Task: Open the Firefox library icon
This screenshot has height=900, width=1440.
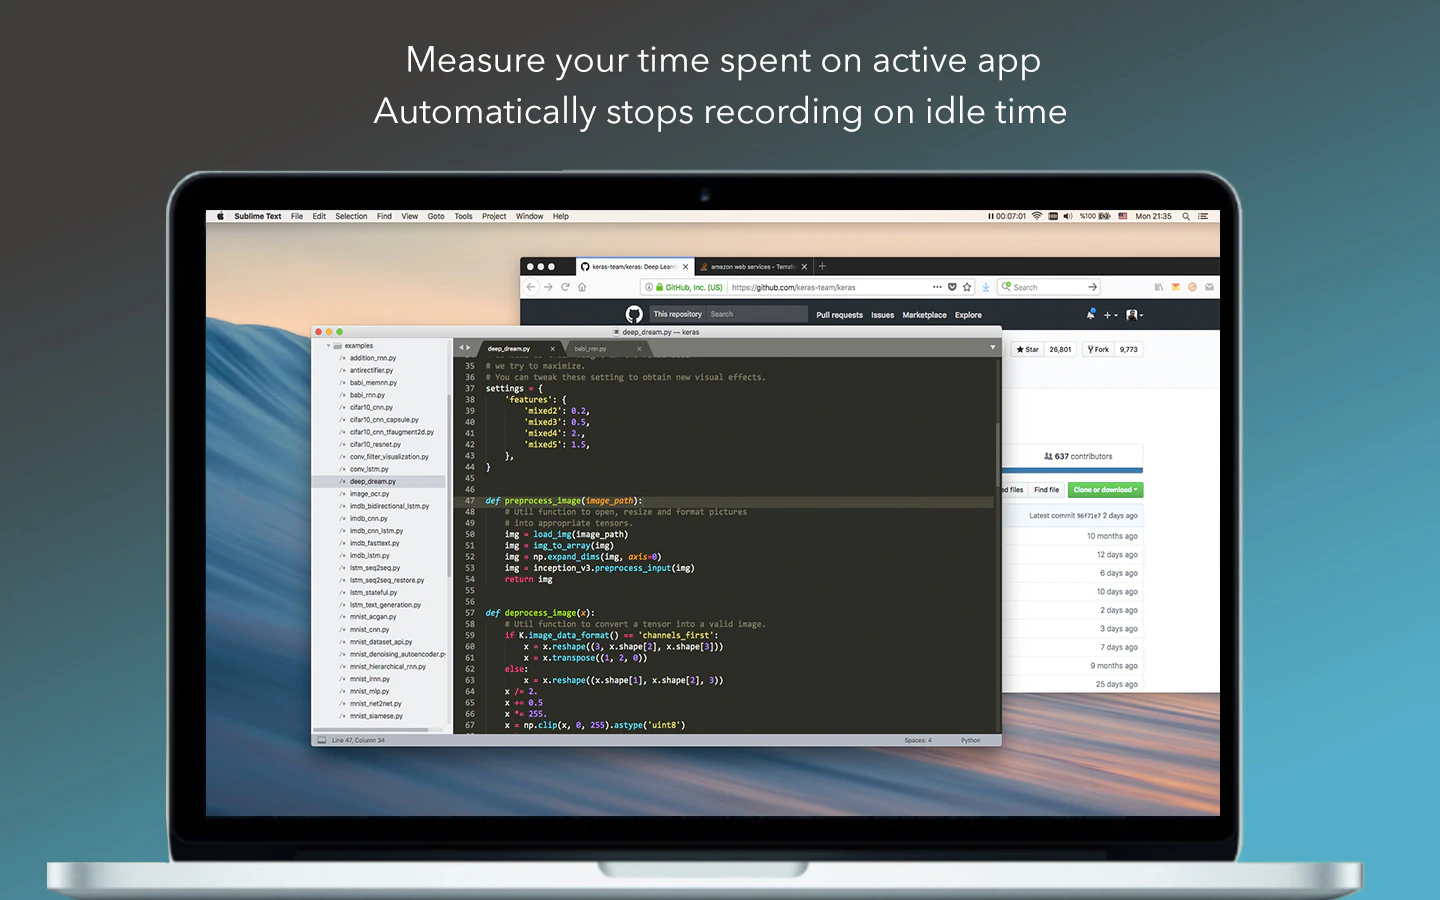Action: tap(1159, 287)
